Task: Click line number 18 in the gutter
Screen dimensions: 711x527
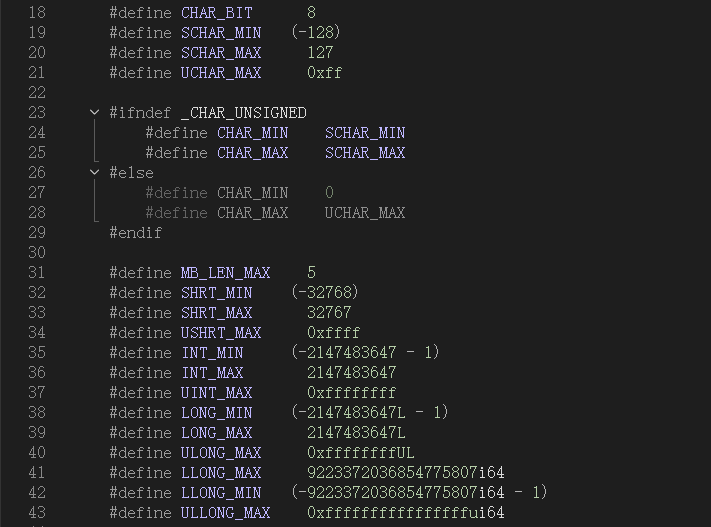Action: click(36, 13)
